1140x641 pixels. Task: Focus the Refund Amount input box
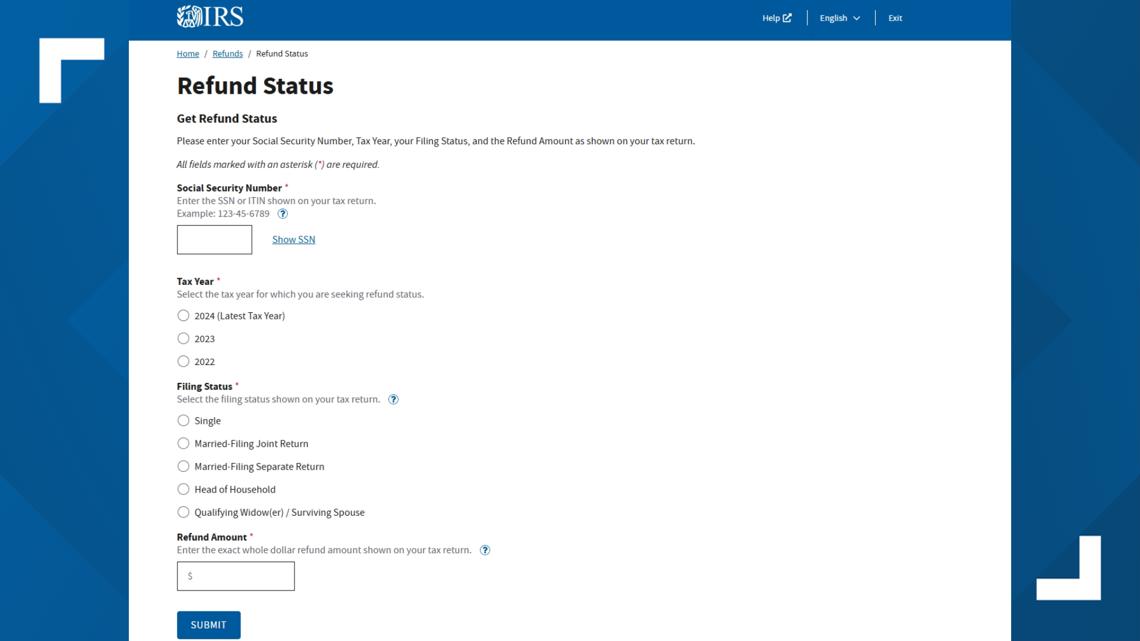(236, 576)
